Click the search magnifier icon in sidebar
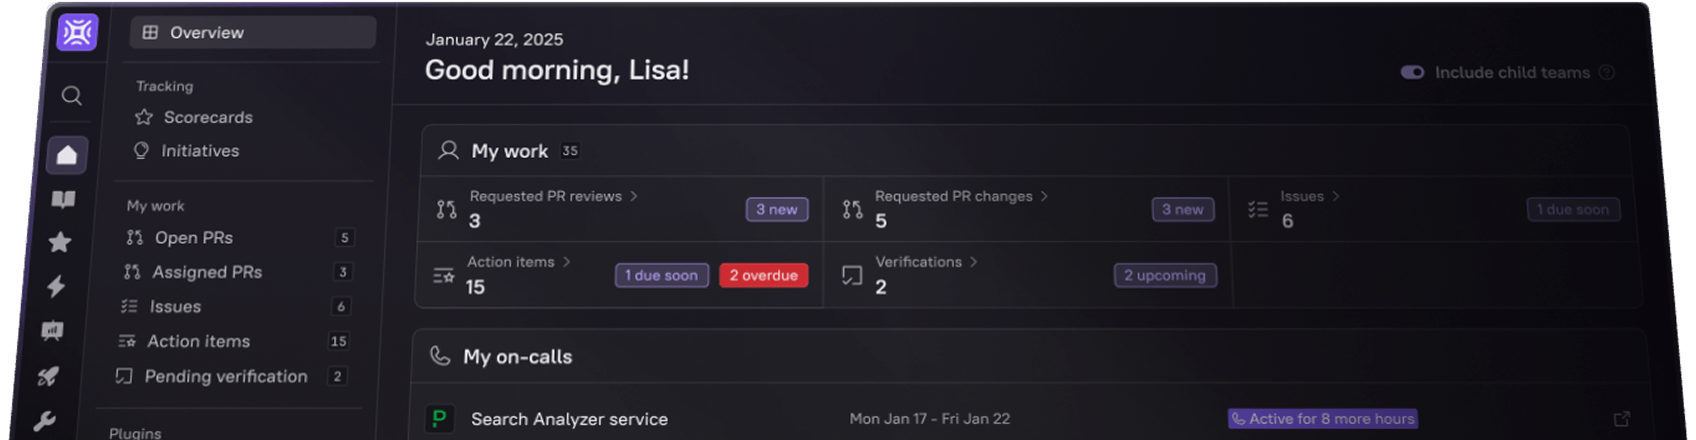 (71, 96)
